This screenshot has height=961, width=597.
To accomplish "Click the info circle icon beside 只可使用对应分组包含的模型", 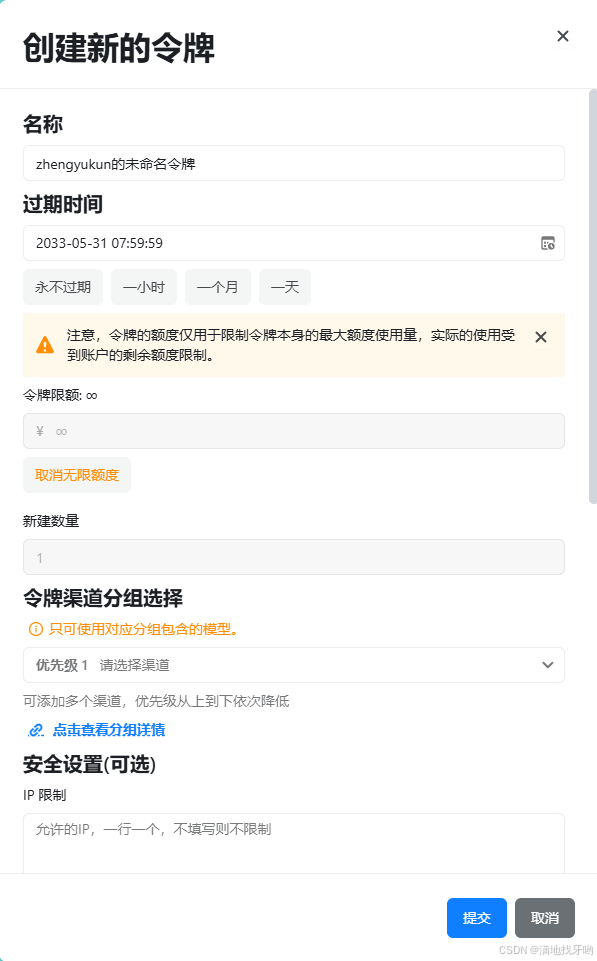I will point(36,629).
